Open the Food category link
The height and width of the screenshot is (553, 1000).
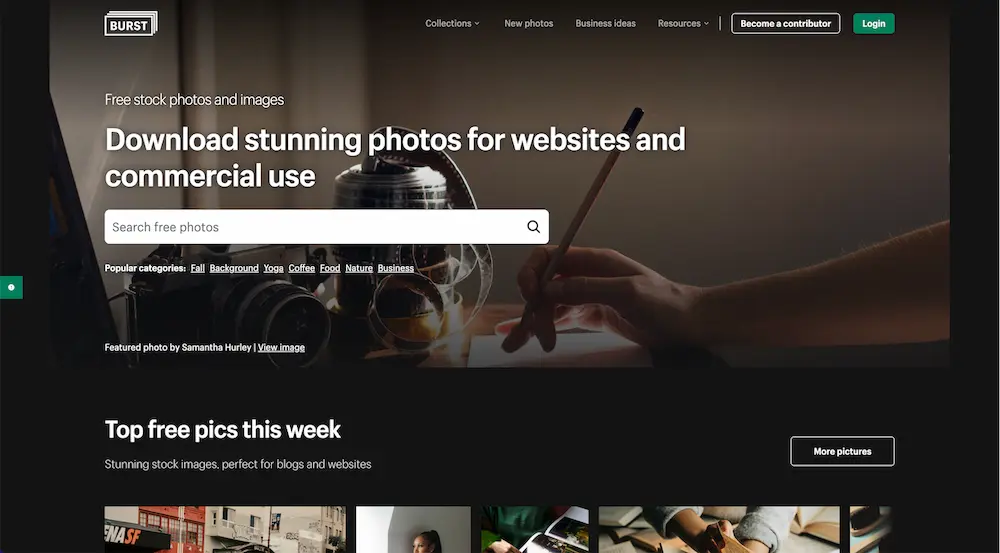pos(330,268)
